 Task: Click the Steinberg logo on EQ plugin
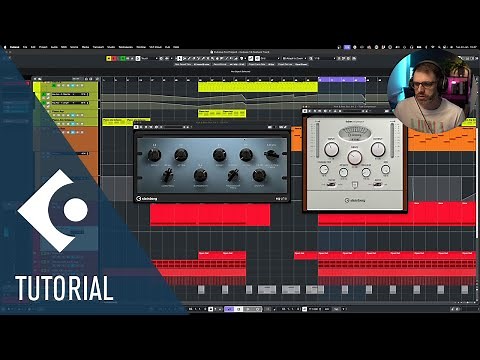[147, 199]
